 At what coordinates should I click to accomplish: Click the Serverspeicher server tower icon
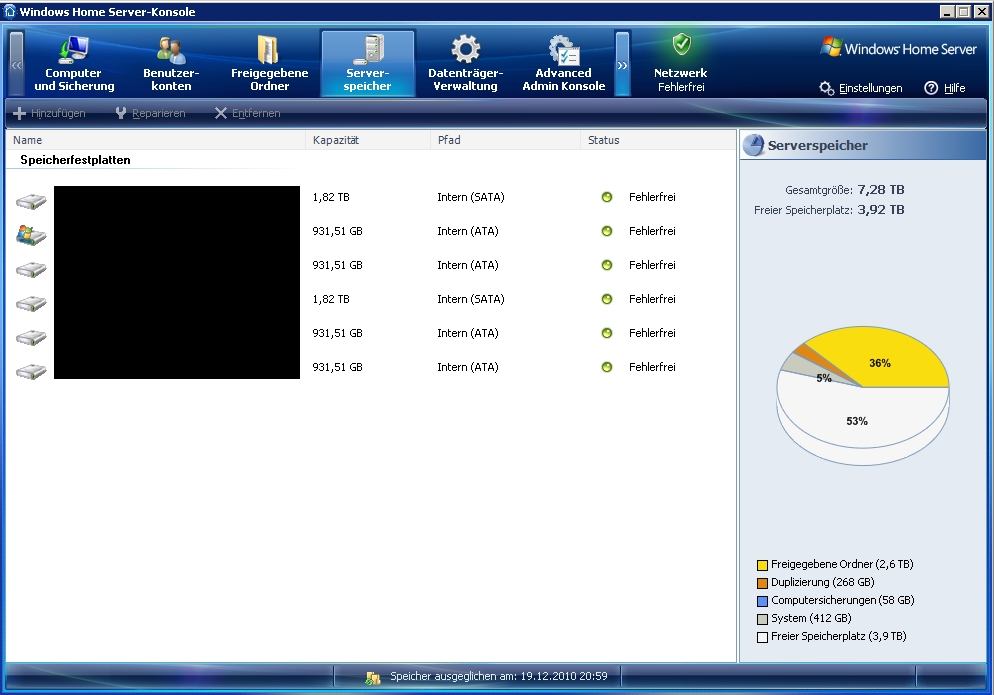pyautogui.click(x=369, y=49)
